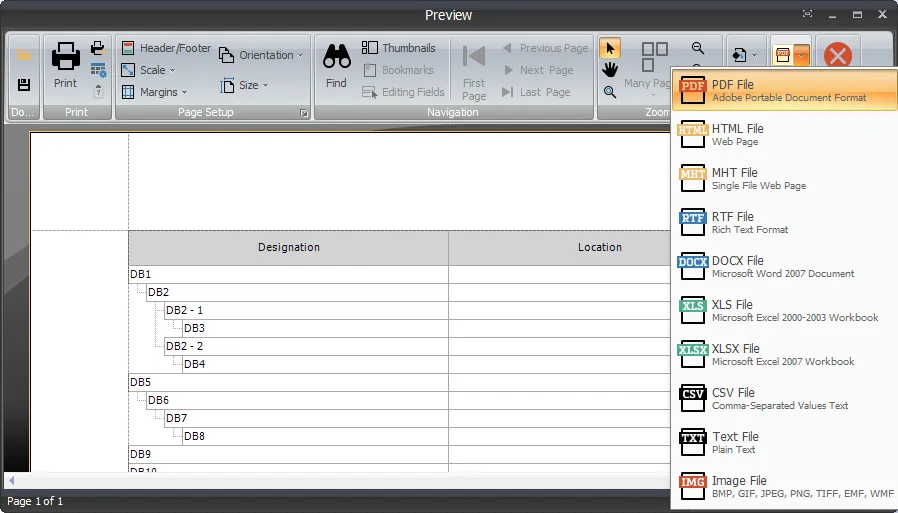Image resolution: width=898 pixels, height=513 pixels.
Task: Select the Hand tool
Action: pos(610,70)
